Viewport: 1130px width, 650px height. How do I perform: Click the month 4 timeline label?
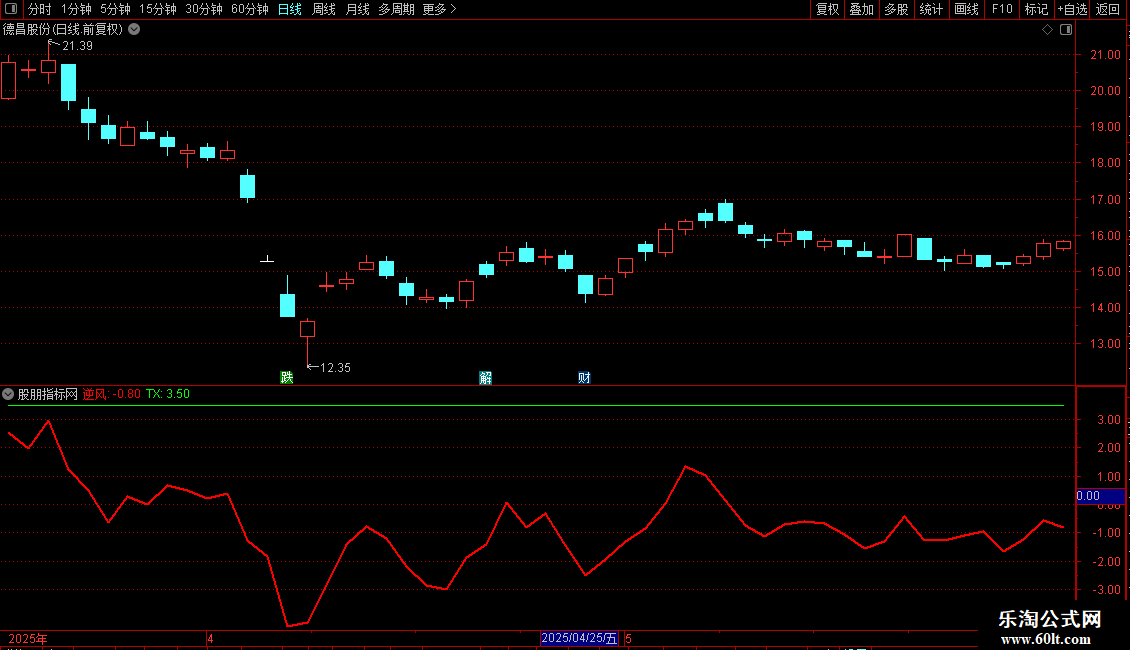coord(210,639)
